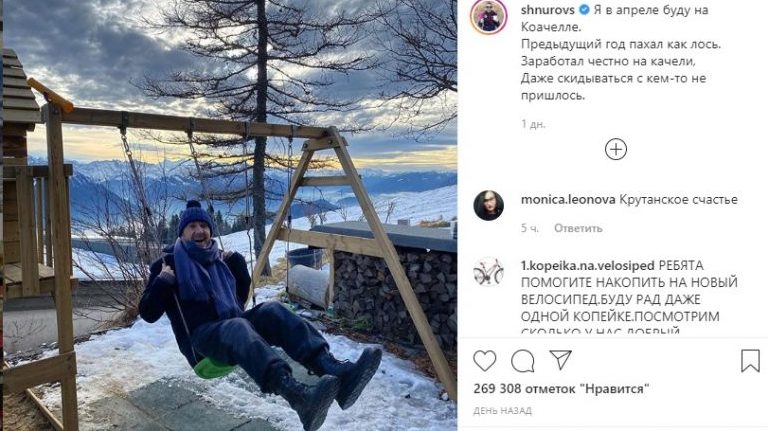Click the 1.kopeika.na.velosiped username

[588, 266]
